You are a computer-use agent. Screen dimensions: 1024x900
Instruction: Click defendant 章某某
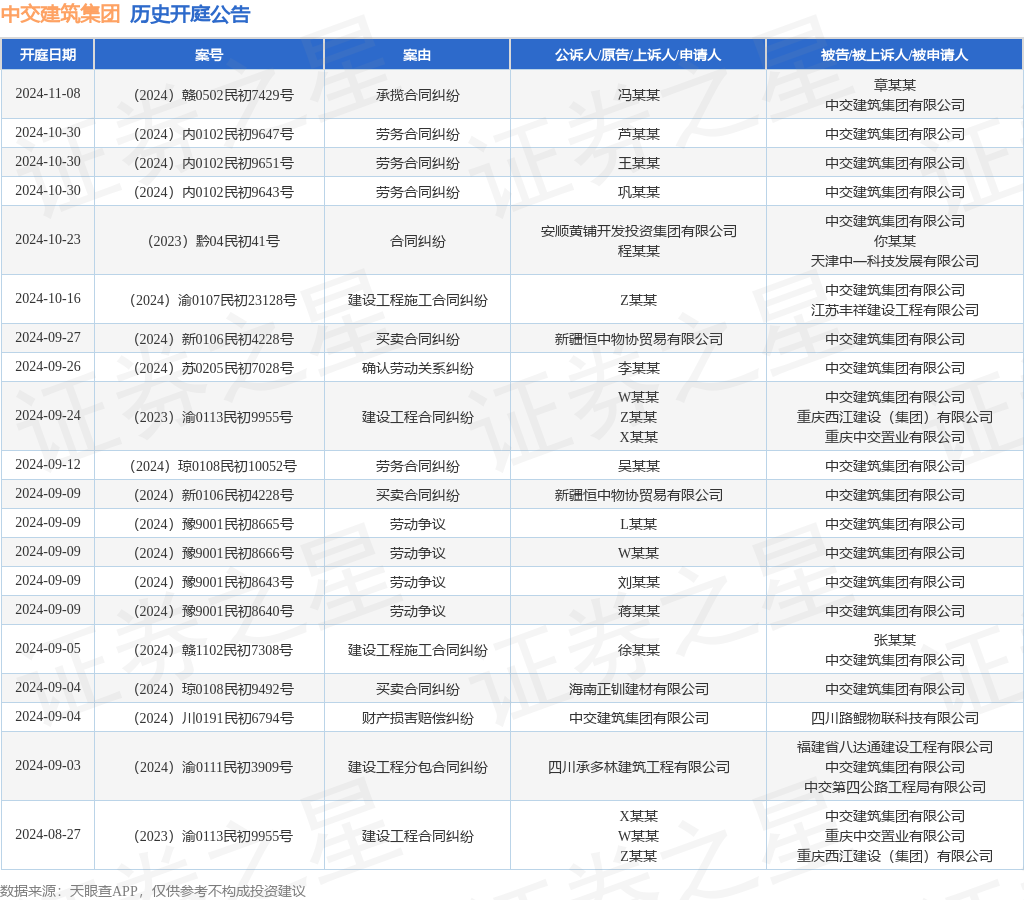click(x=895, y=86)
